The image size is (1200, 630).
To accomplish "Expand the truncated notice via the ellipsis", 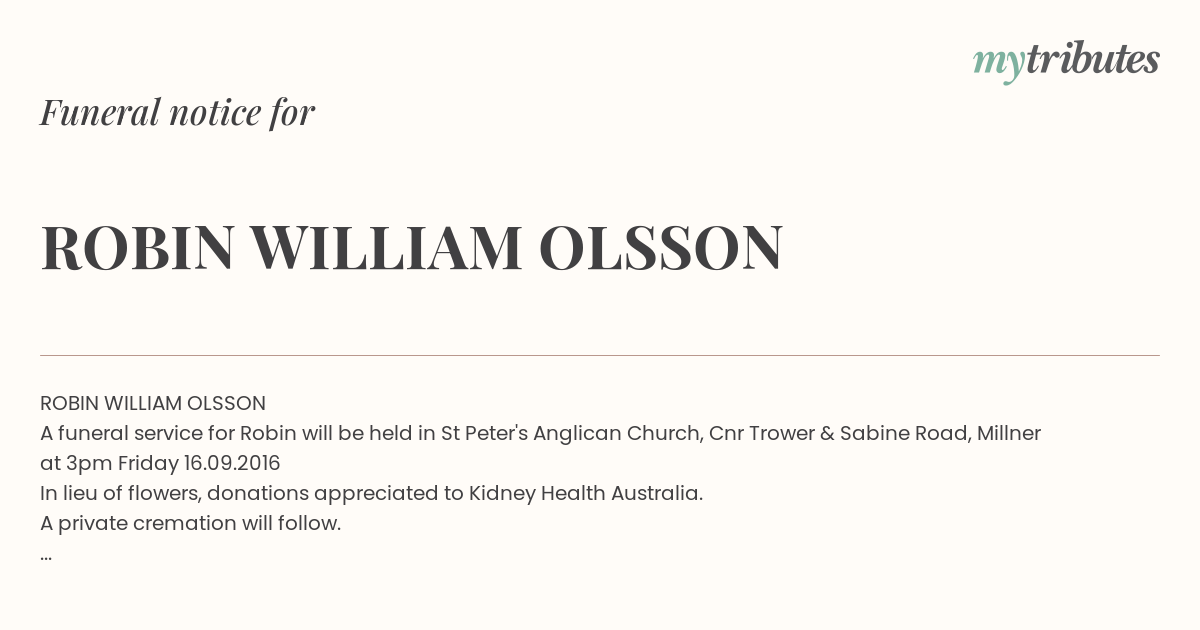I will 46,556.
